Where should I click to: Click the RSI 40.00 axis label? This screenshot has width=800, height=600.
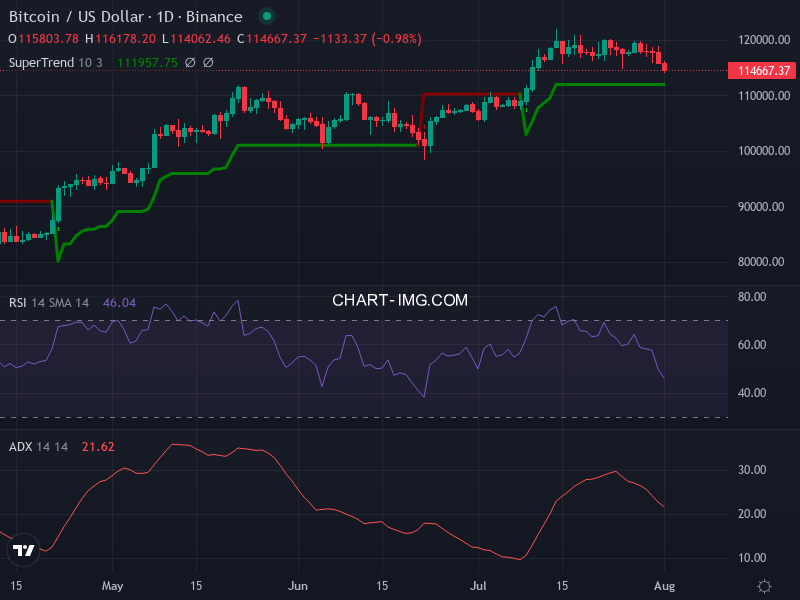(752, 393)
